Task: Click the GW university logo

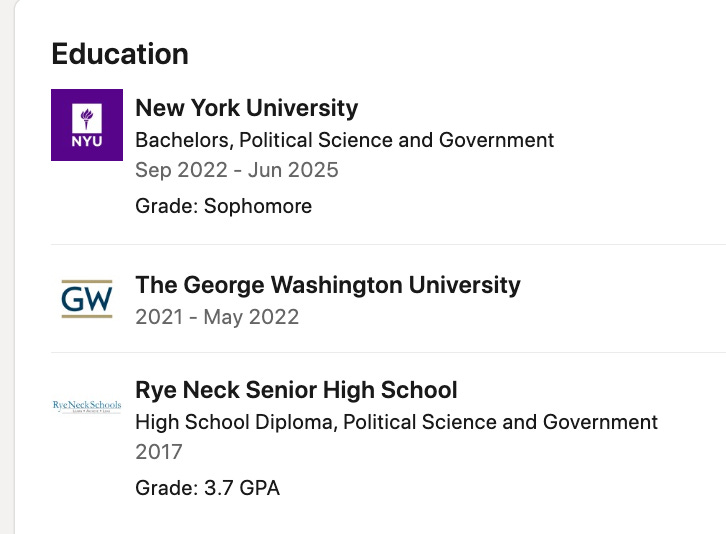Action: coord(87,298)
